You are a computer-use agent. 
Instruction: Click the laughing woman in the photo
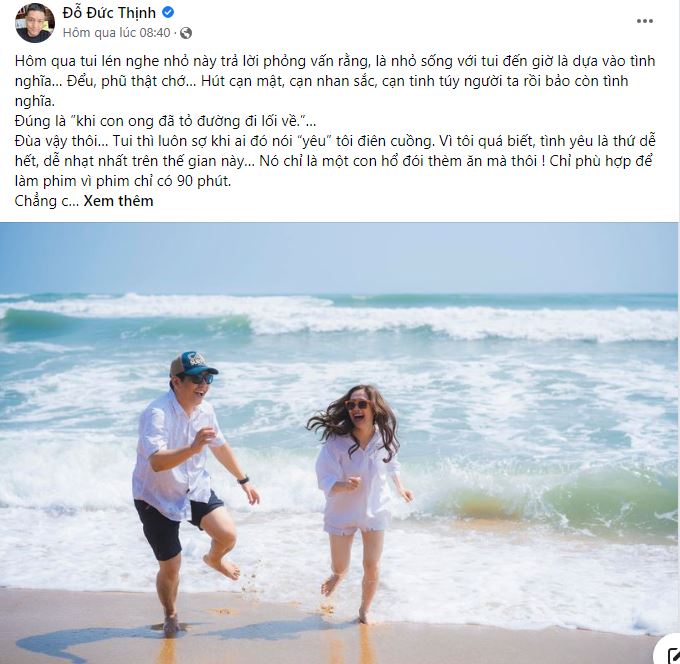(358, 499)
